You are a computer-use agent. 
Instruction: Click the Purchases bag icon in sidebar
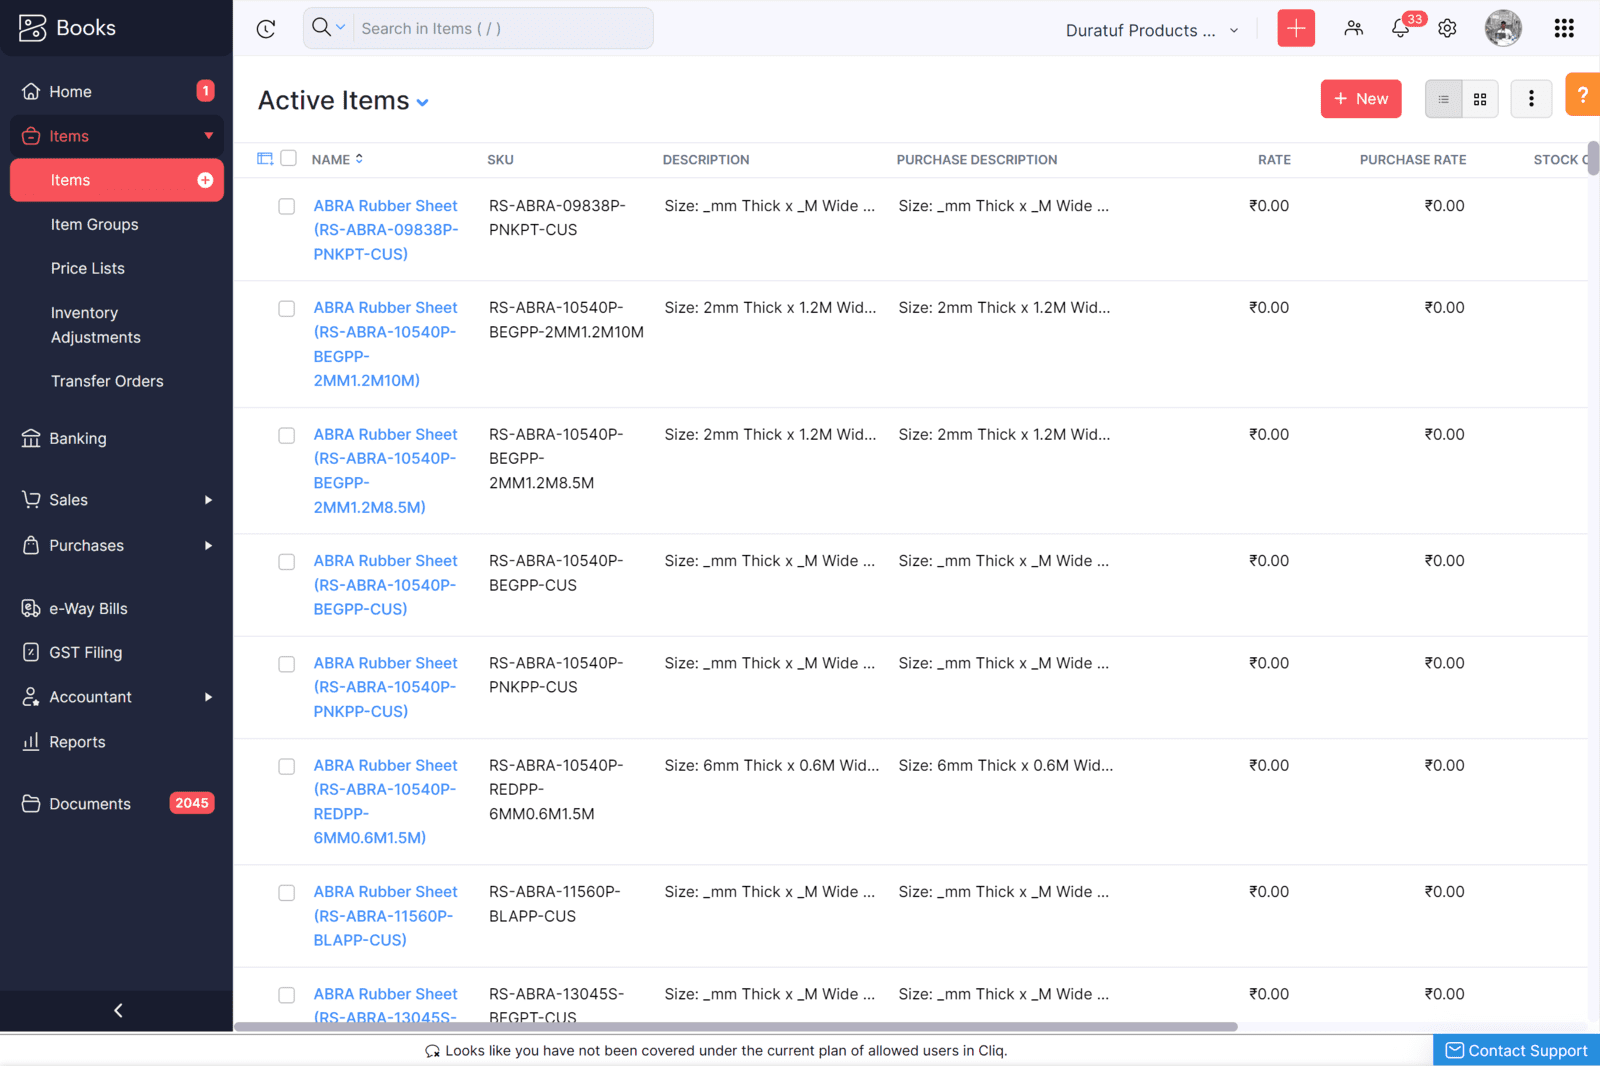click(x=31, y=545)
